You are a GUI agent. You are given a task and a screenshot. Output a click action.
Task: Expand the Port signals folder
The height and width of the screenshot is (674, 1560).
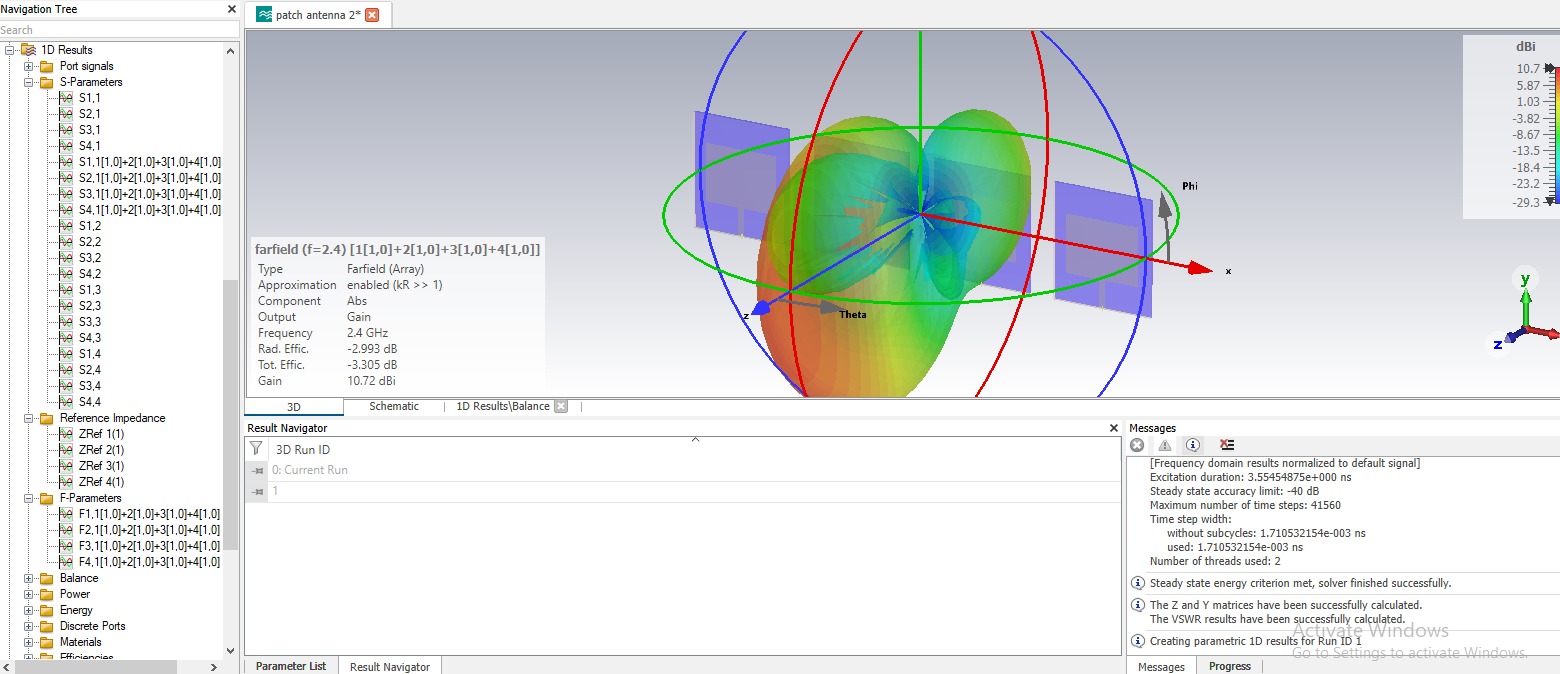click(x=29, y=66)
